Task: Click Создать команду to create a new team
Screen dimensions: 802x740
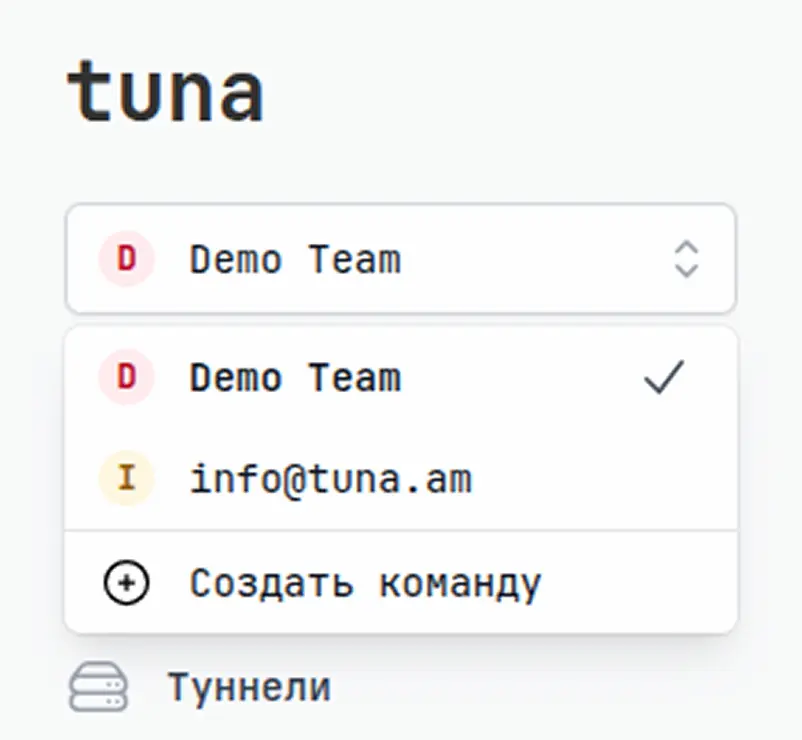Action: (364, 581)
